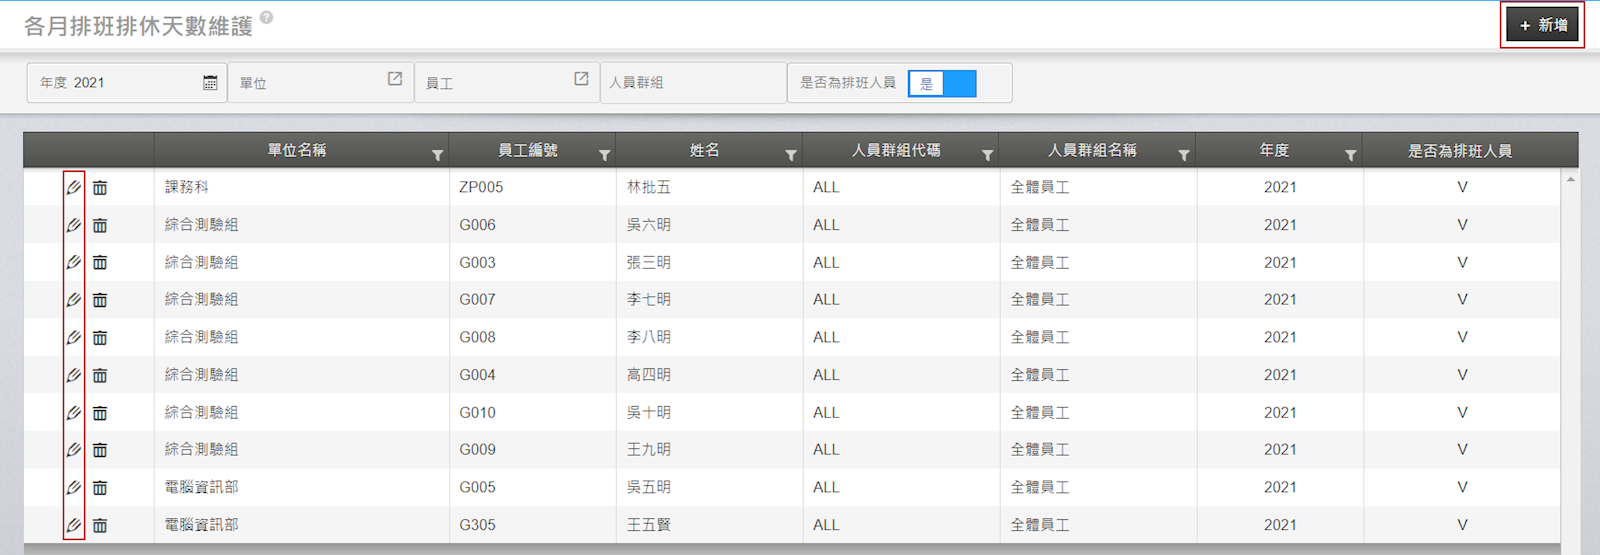
Task: Click the 新增 add button
Action: [x=1543, y=25]
